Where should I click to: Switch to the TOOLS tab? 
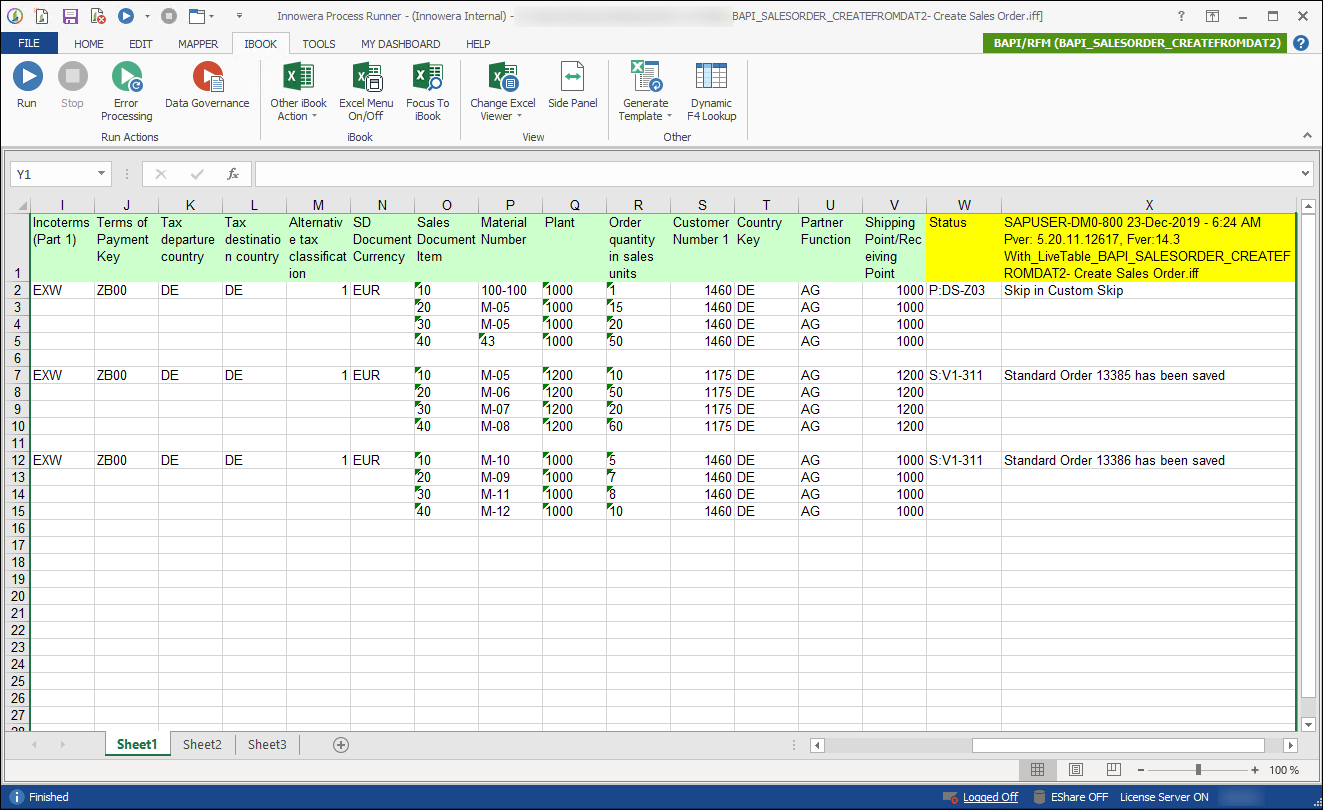click(x=319, y=44)
